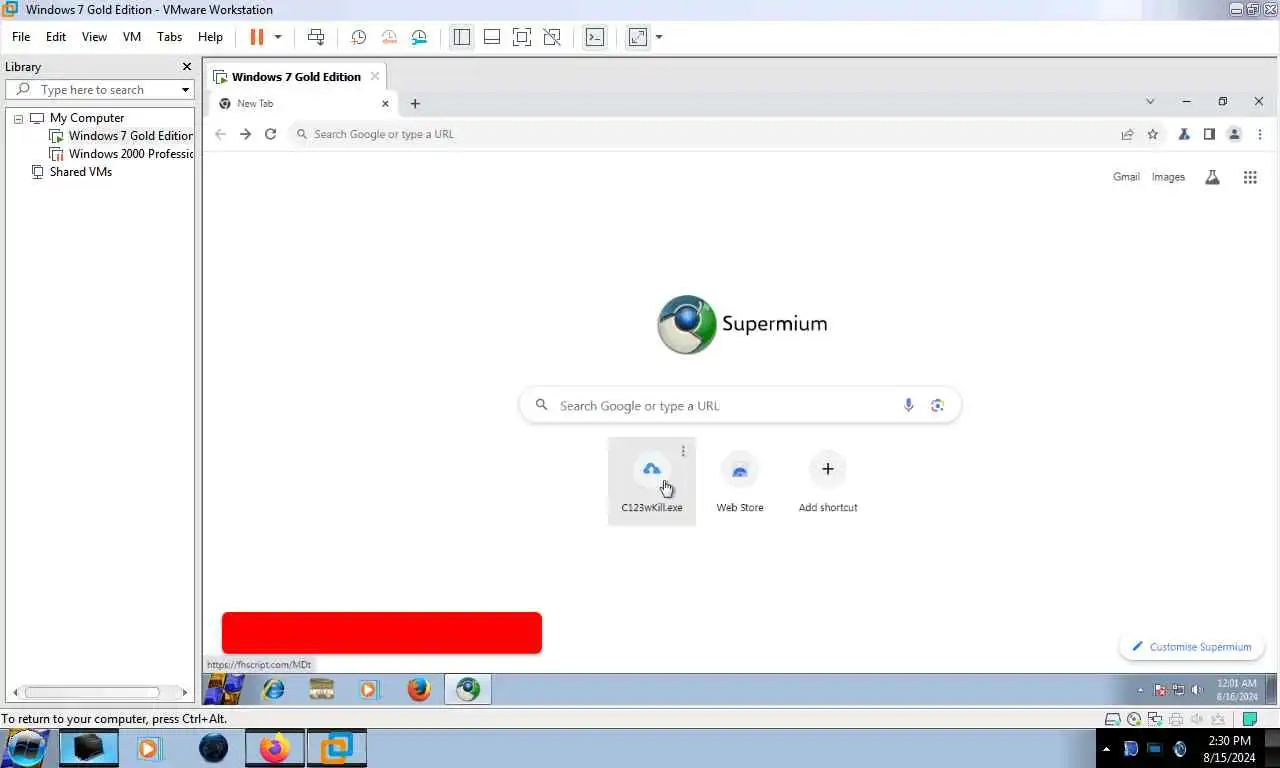Image resolution: width=1280 pixels, height=768 pixels.
Task: Open the toolbar flask extension icon
Action: click(x=1184, y=134)
